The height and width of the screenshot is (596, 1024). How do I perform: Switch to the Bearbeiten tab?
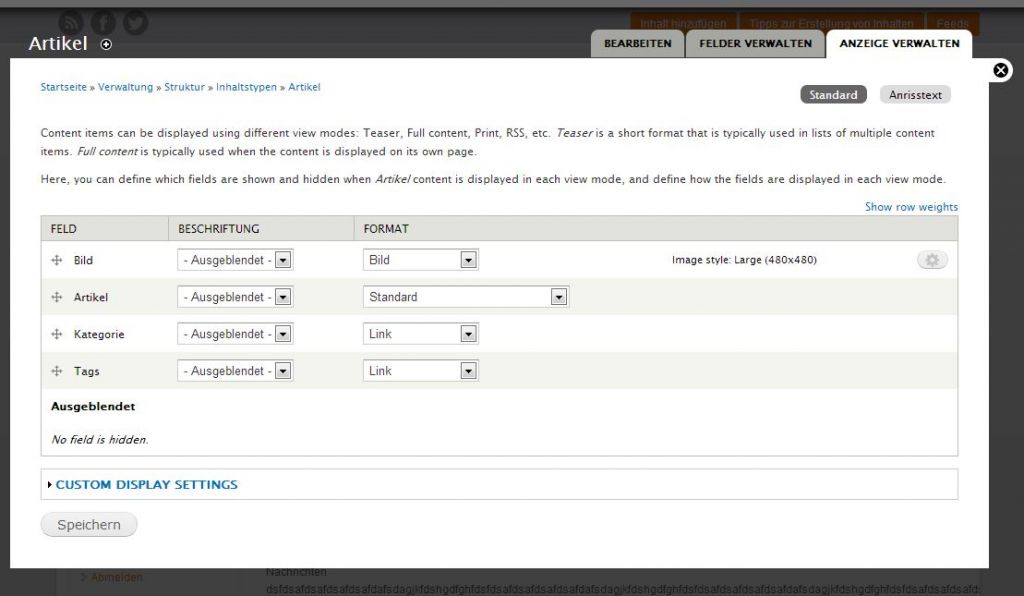coord(638,44)
